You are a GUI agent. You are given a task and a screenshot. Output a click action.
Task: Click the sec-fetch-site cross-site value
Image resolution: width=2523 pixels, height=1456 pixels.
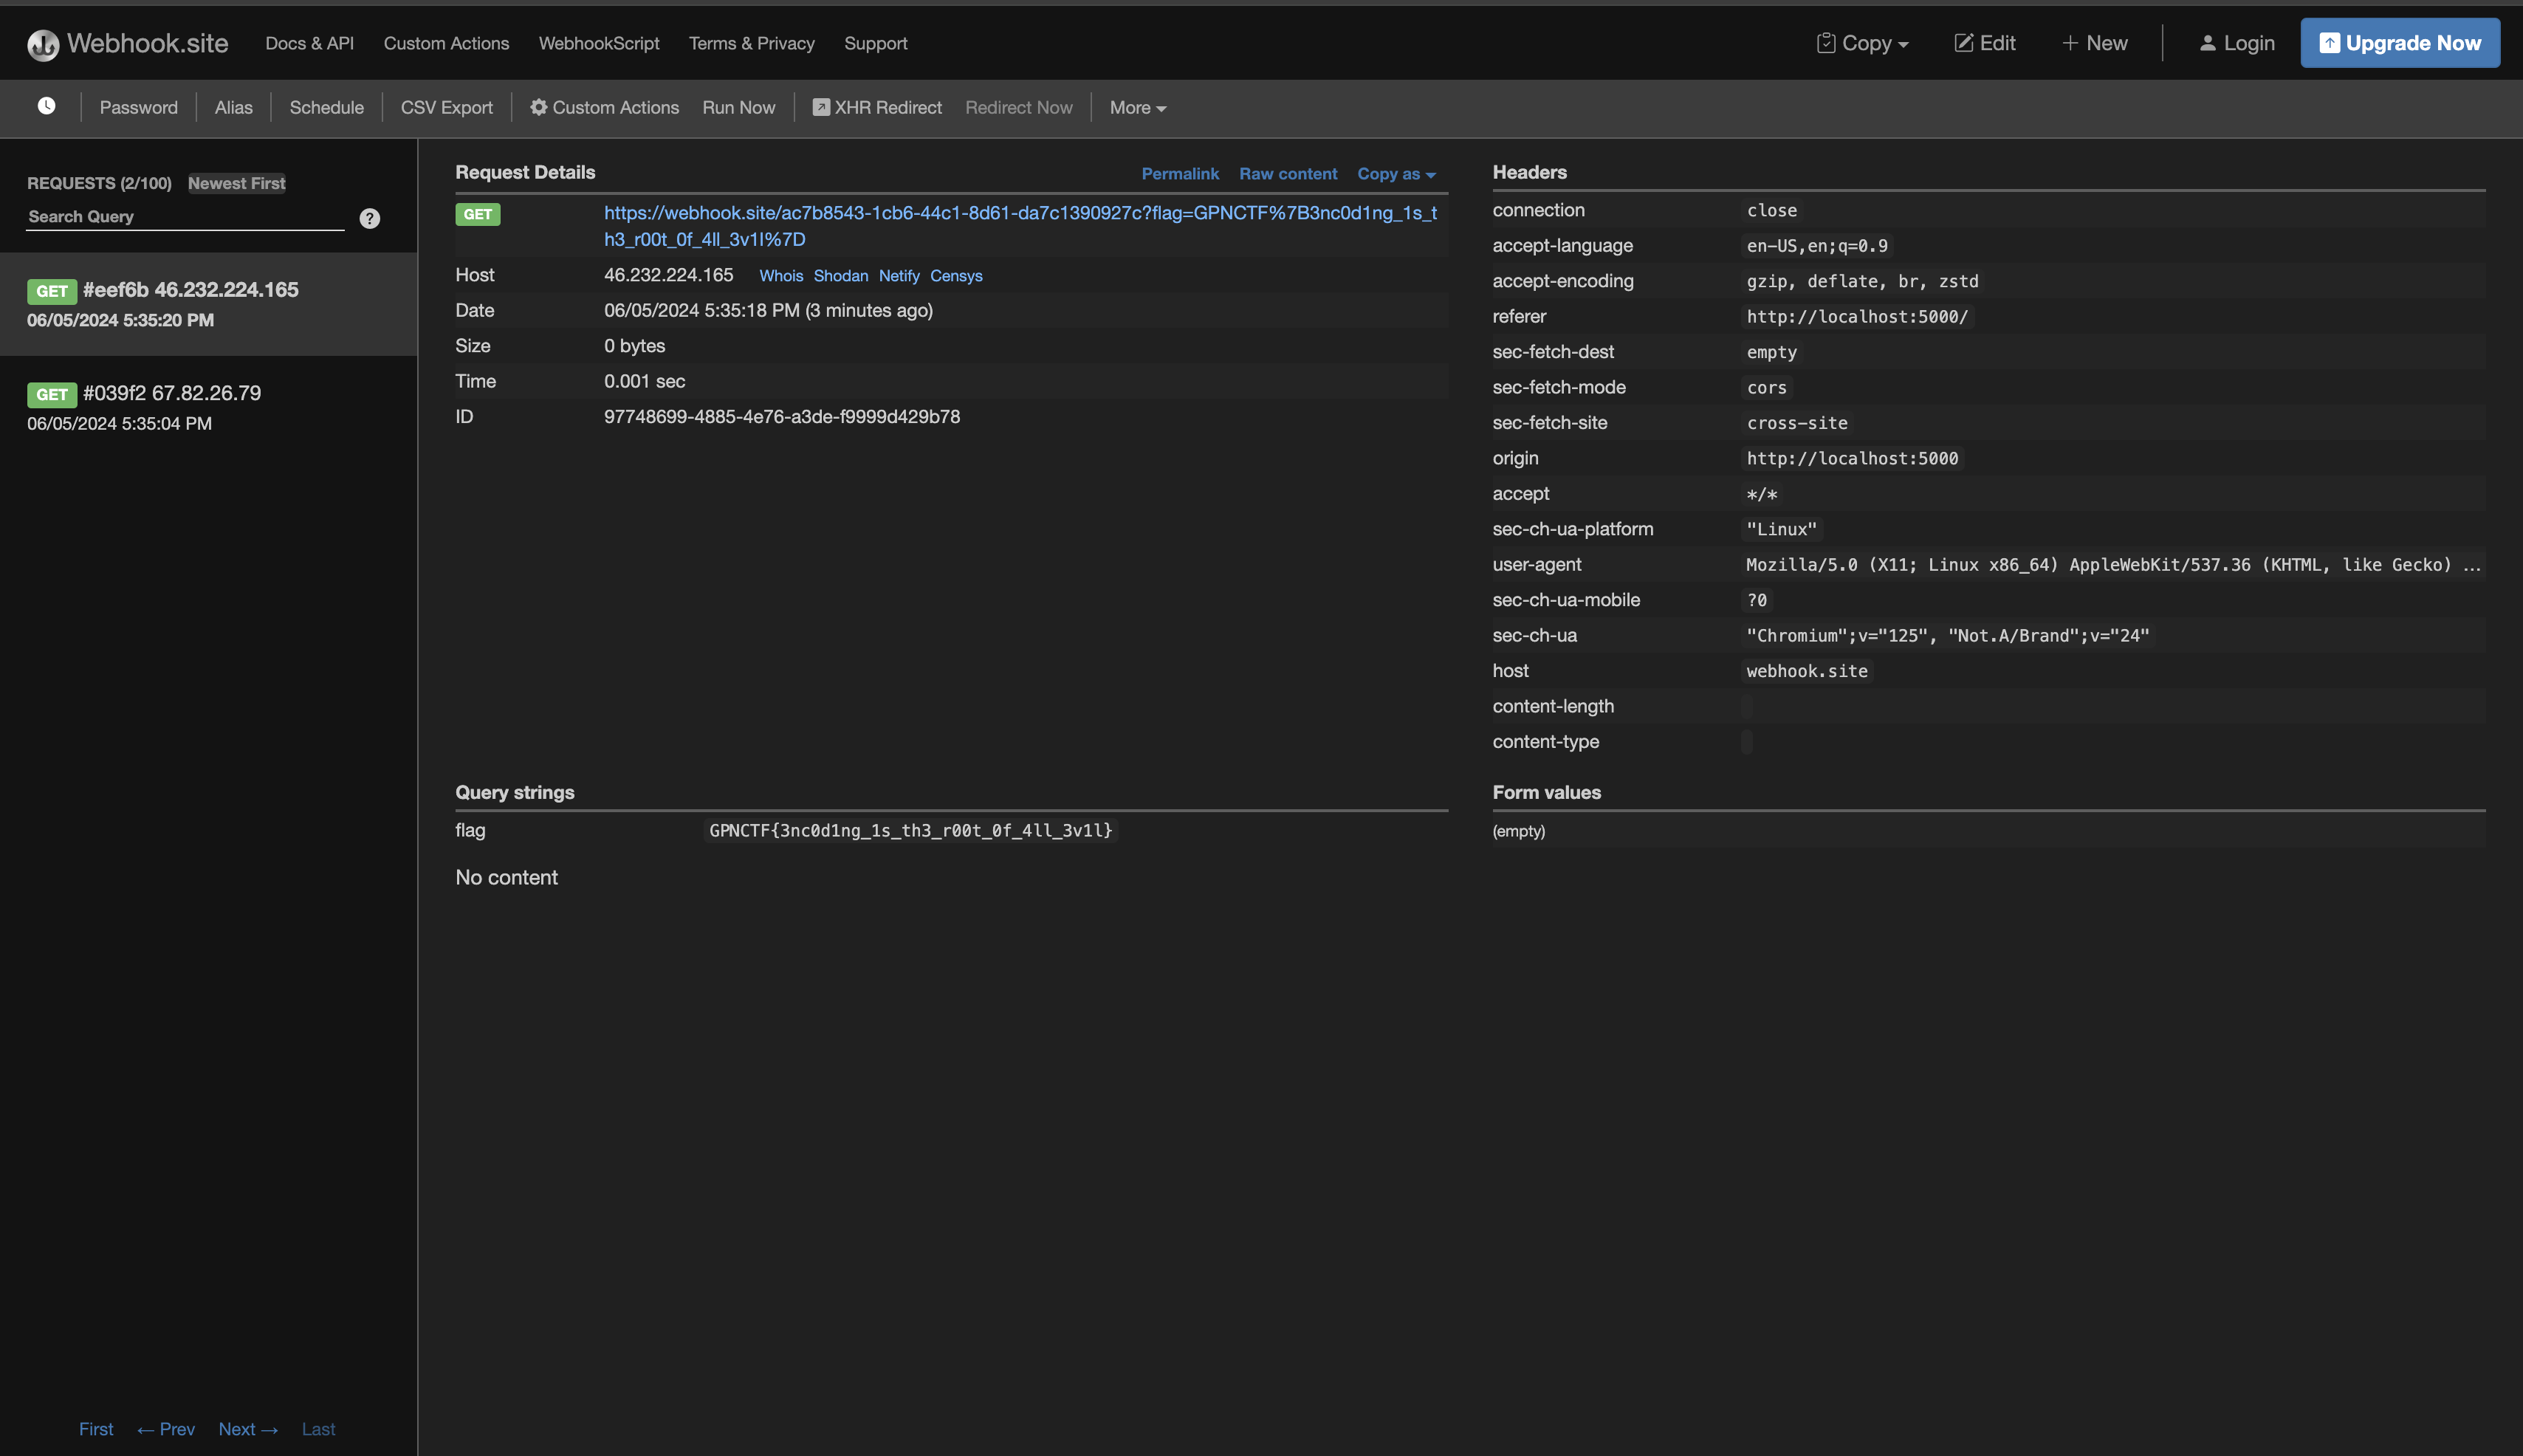(x=1796, y=423)
